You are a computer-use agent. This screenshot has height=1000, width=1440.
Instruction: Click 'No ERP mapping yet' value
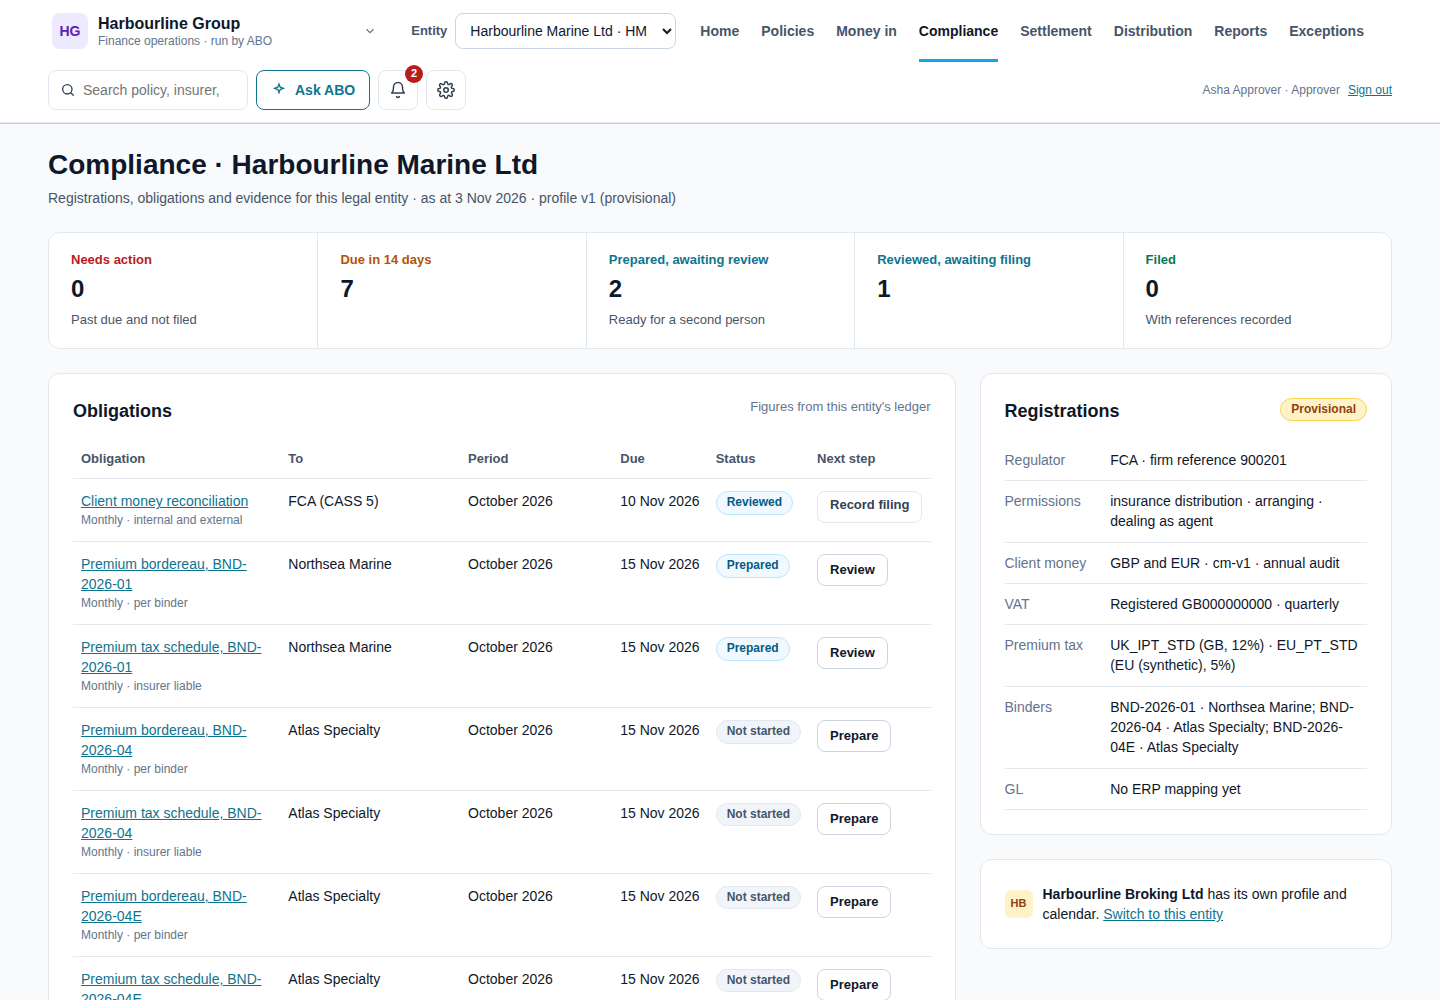pos(1175,789)
